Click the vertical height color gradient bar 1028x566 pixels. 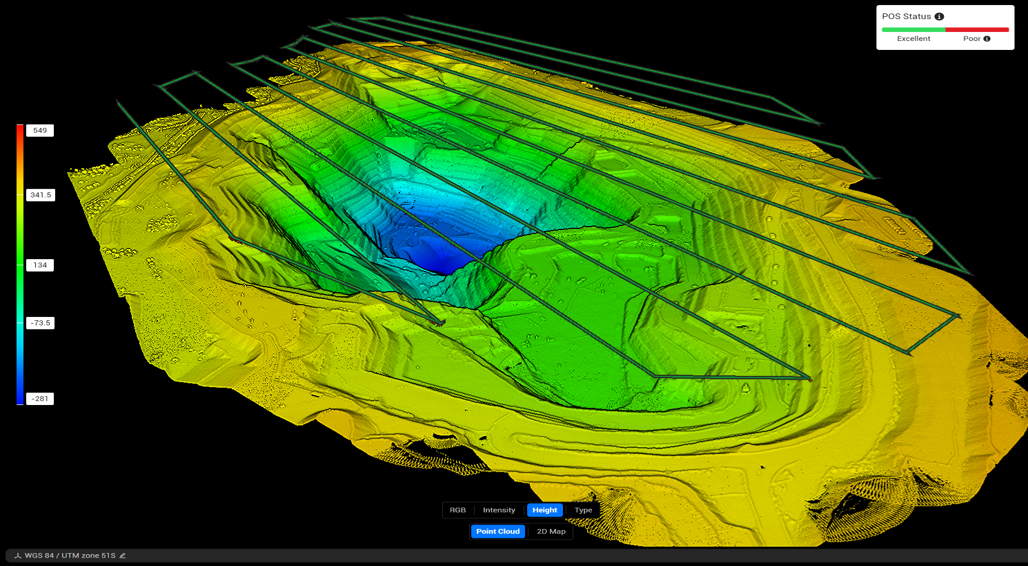[x=20, y=265]
